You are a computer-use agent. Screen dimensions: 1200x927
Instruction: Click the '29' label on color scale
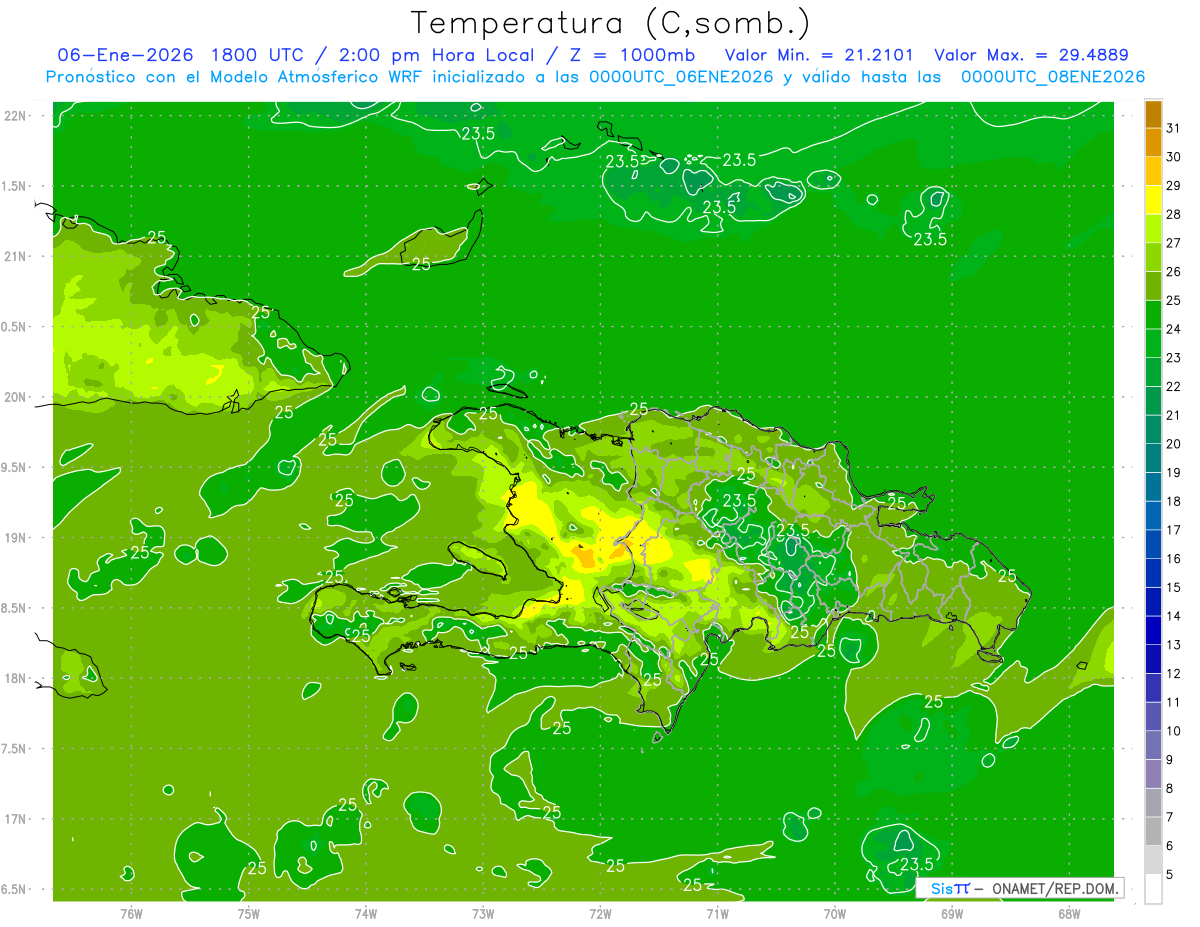1174,185
